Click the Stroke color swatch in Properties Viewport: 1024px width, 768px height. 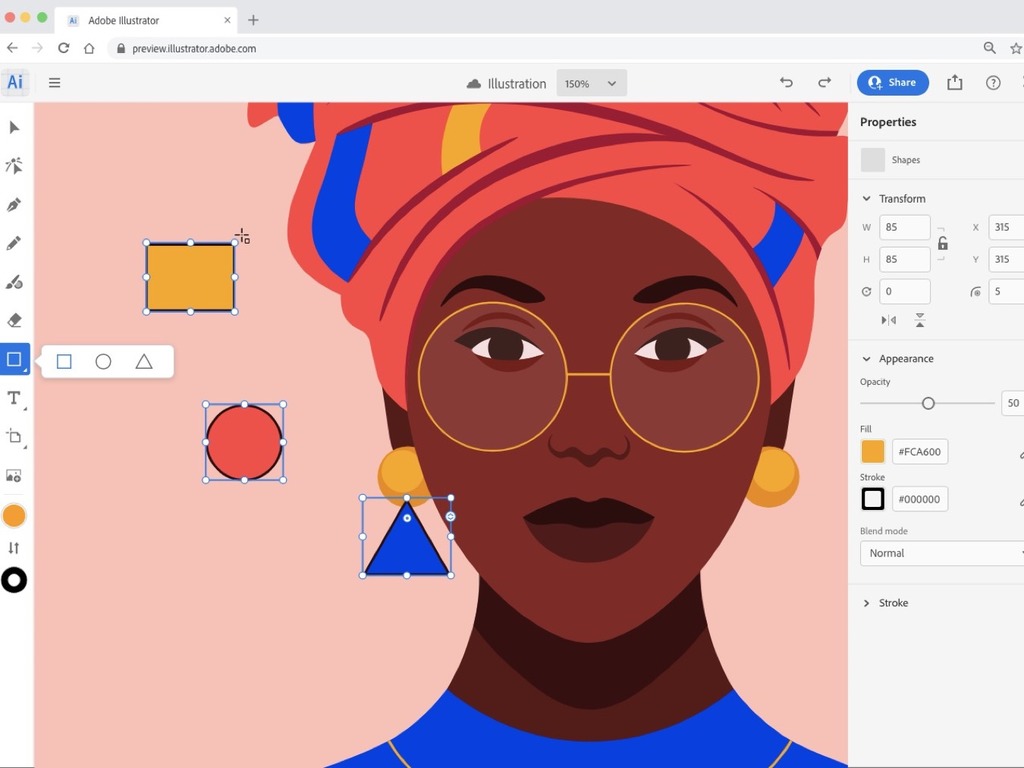coord(872,499)
